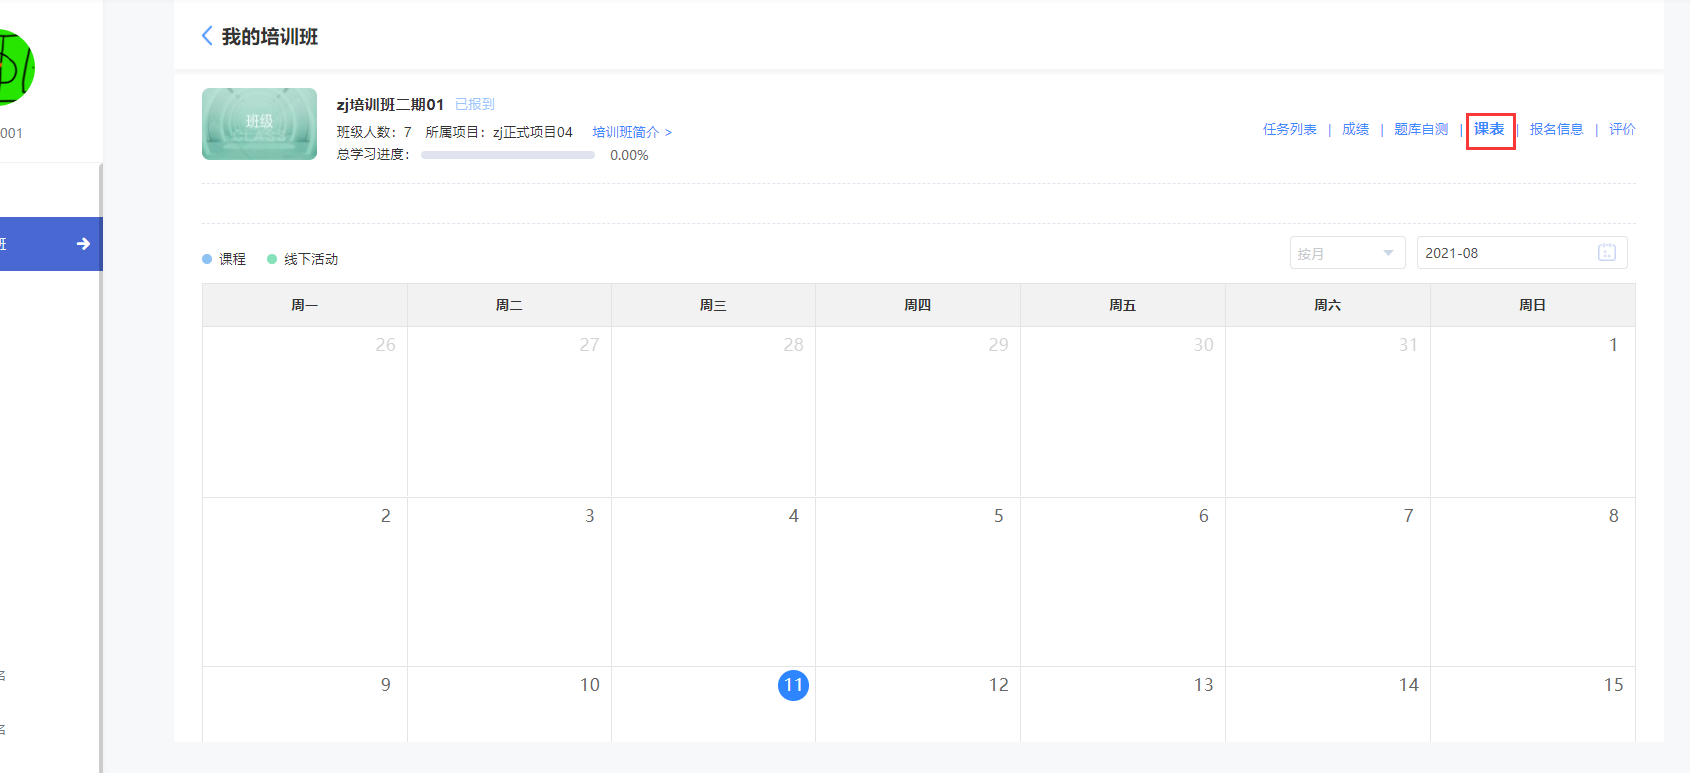Screen dimensions: 1690x773
Task: Expand the 按月 view mode dropdown
Action: point(1347,253)
